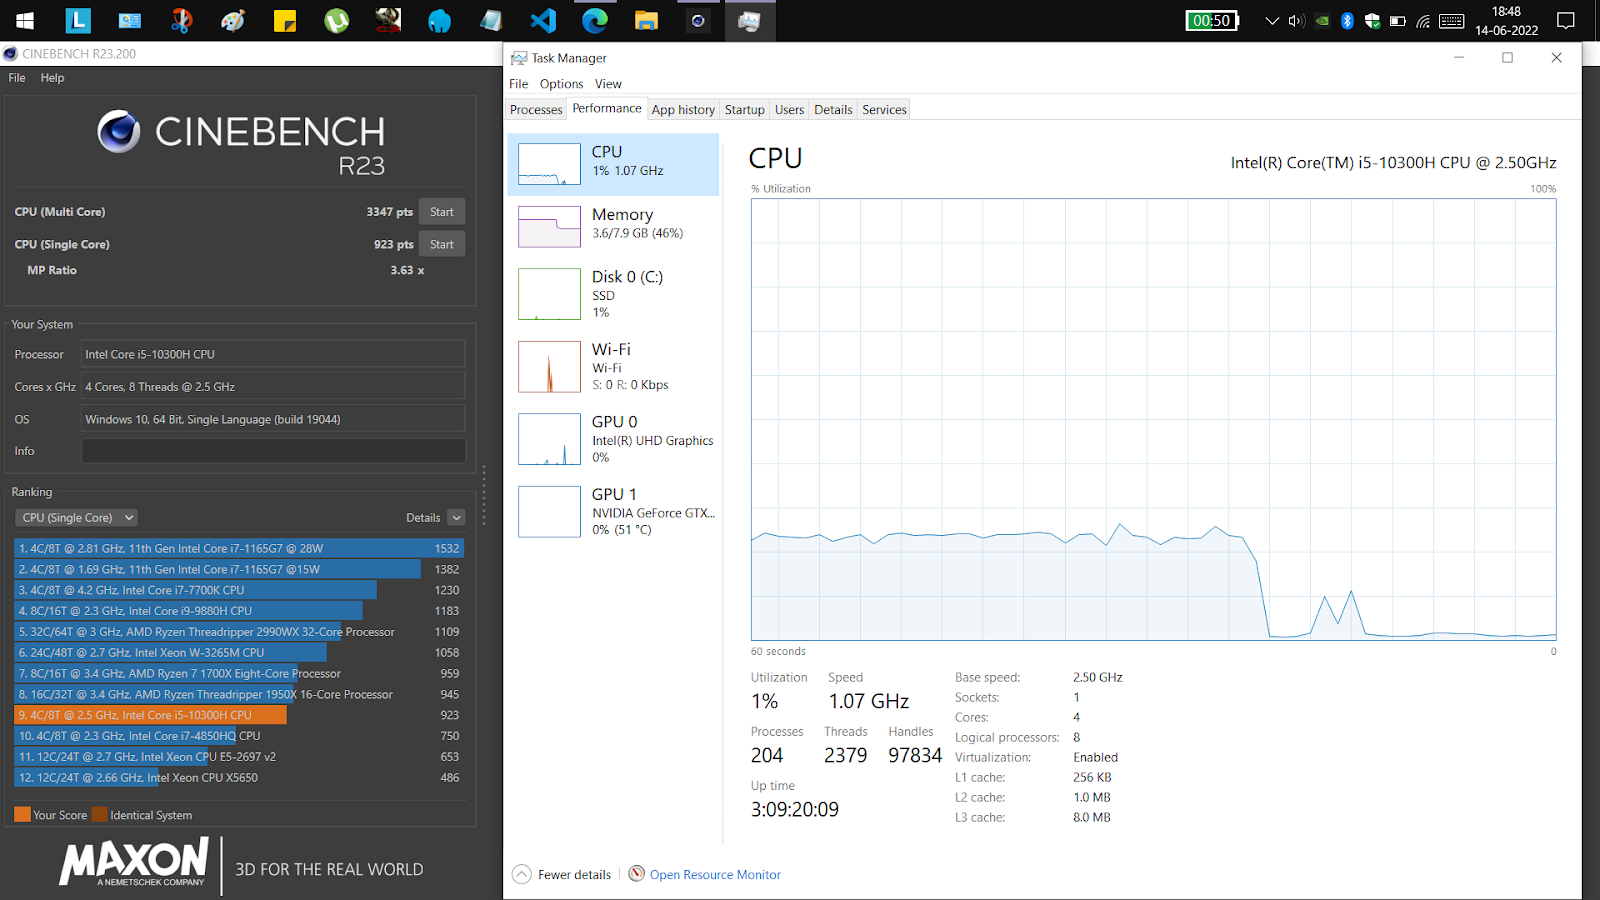This screenshot has height=900, width=1600.
Task: Show hidden system tray icons
Action: tap(1272, 20)
